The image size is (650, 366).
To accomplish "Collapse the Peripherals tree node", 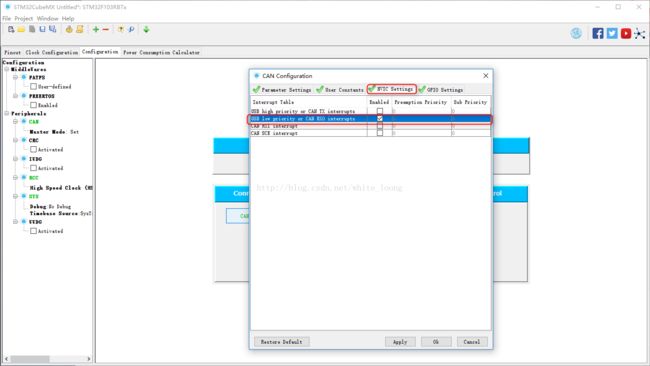I will point(7,113).
